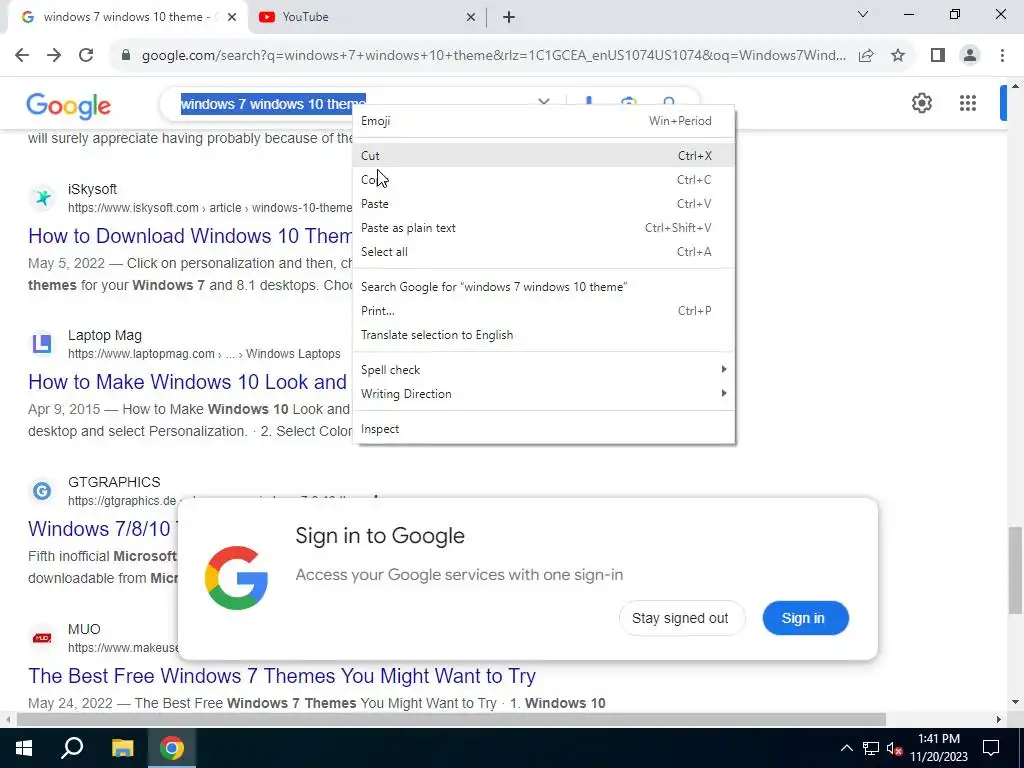The height and width of the screenshot is (768, 1024).
Task: Click the vertical page scrollbar thumb
Action: [1015, 570]
